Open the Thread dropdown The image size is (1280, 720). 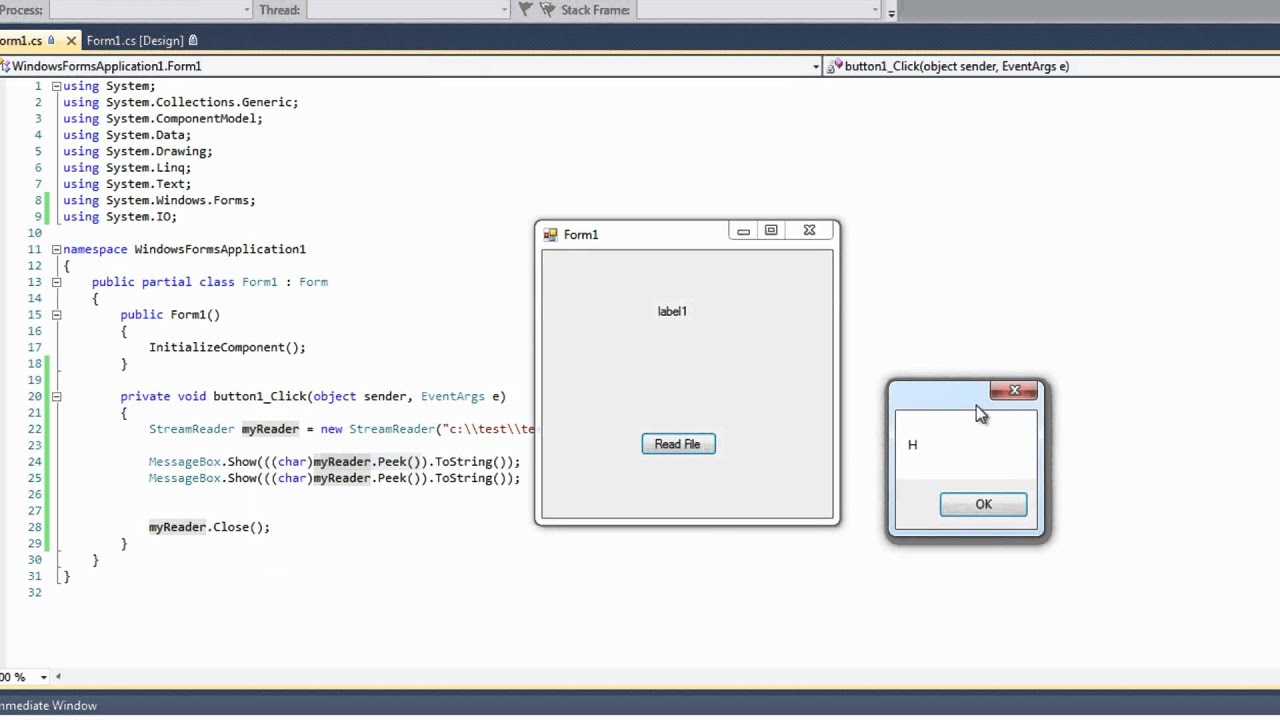point(504,10)
